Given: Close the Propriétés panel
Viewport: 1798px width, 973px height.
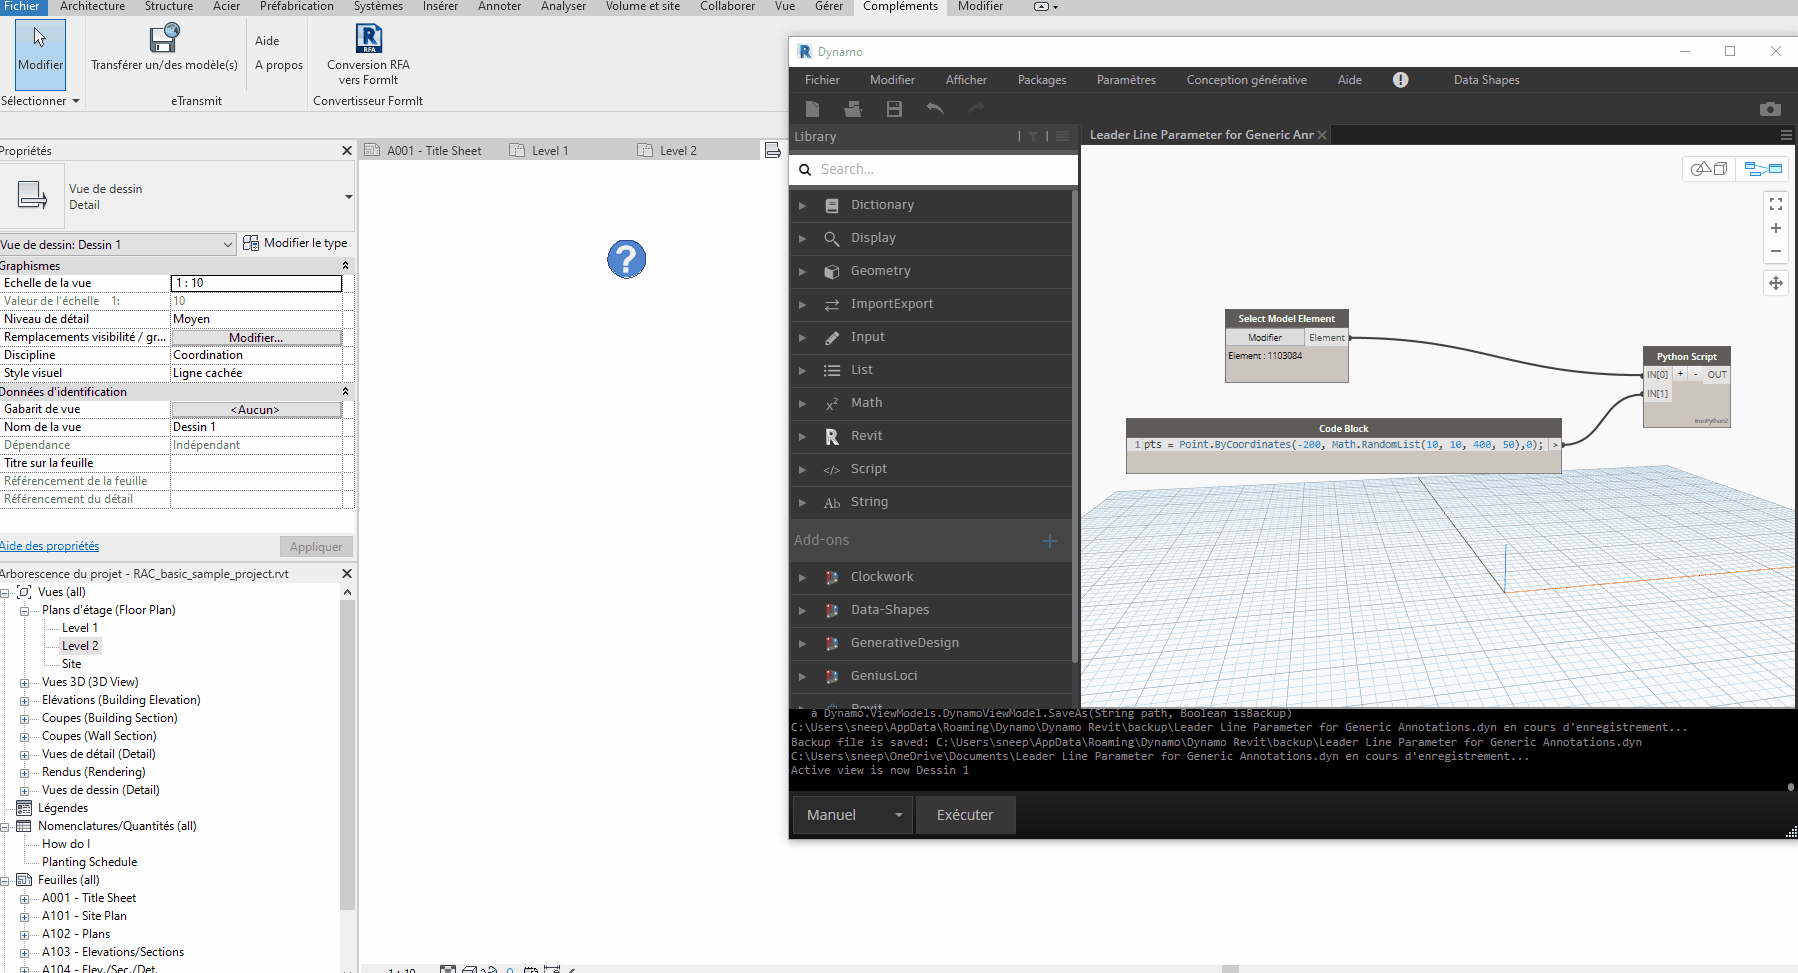Looking at the screenshot, I should coord(347,151).
